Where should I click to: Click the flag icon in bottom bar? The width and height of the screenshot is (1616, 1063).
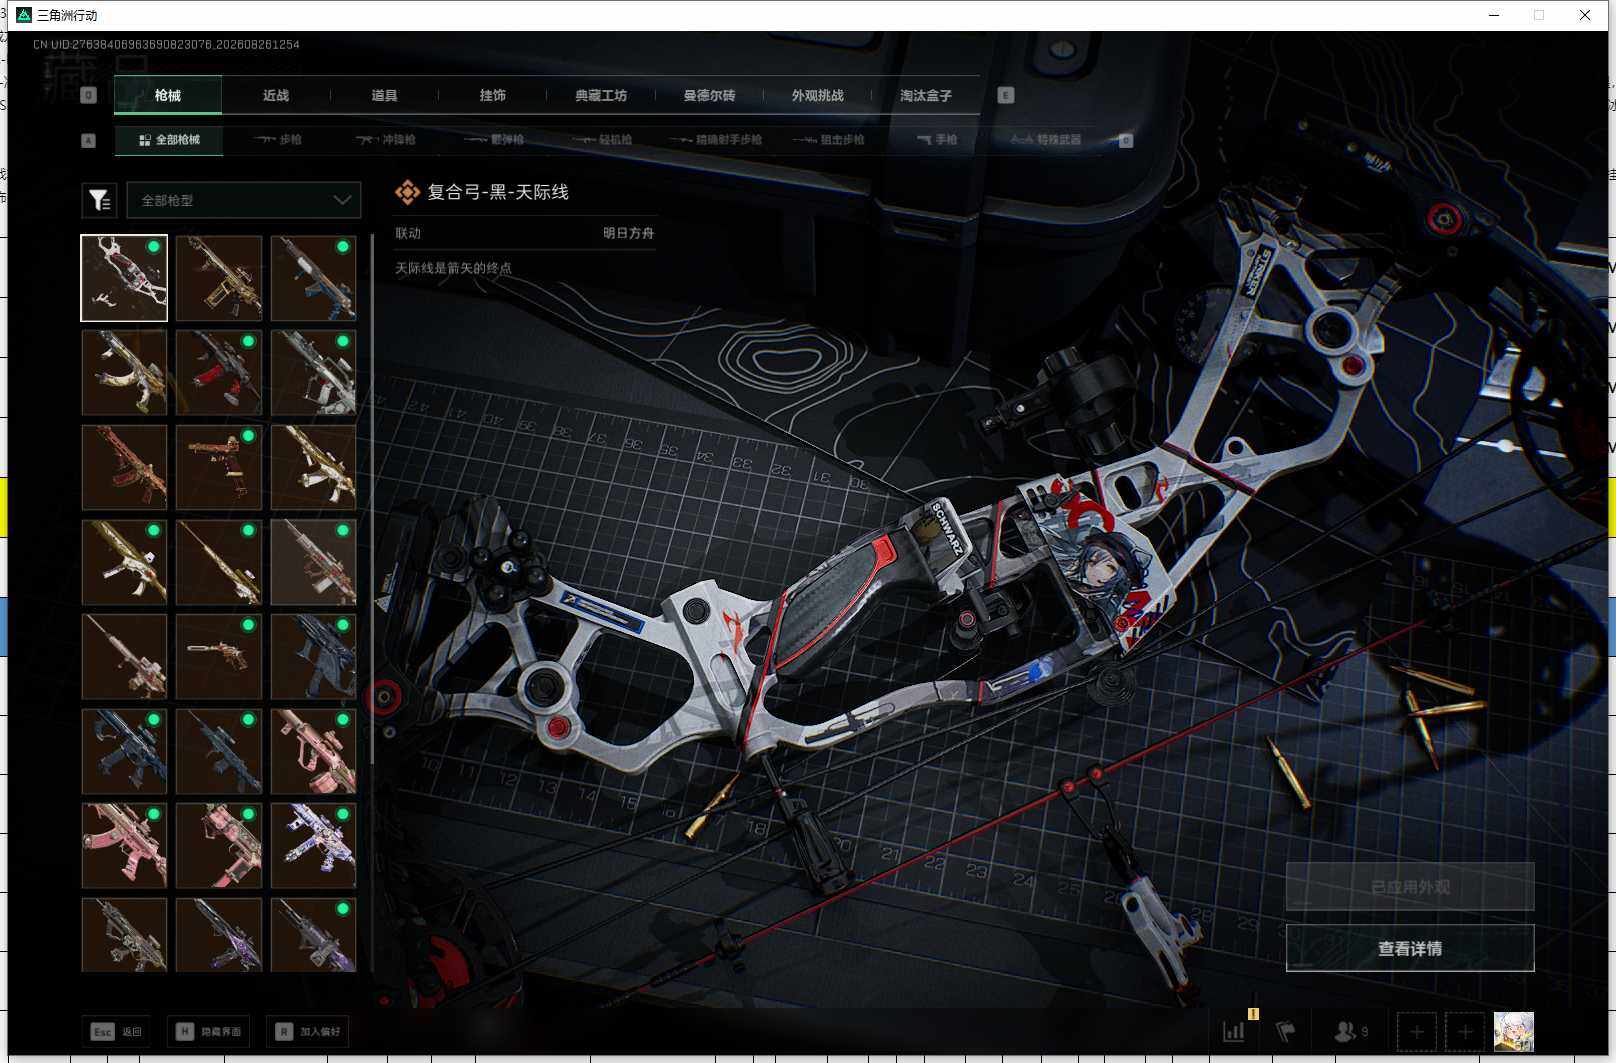(x=1286, y=1031)
